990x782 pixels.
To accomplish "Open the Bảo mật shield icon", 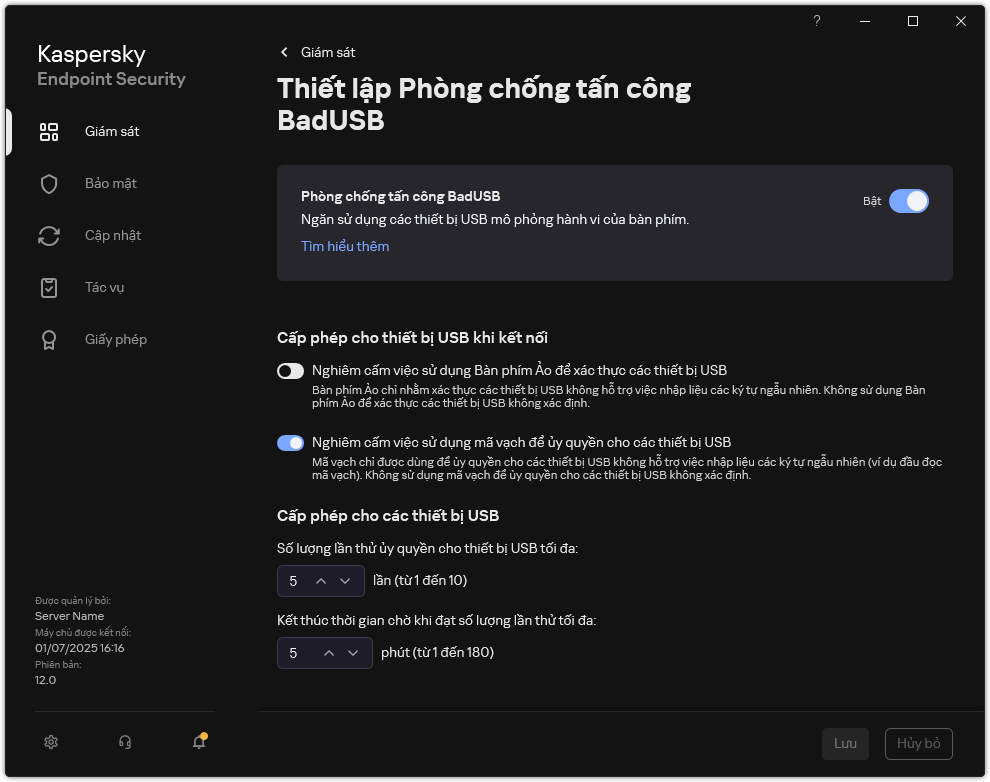I will (x=49, y=184).
